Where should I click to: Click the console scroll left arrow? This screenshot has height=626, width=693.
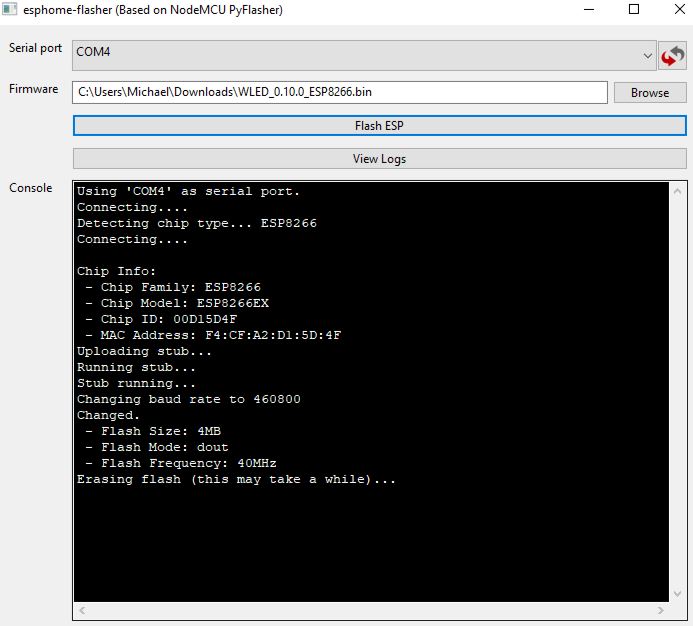coord(82,611)
